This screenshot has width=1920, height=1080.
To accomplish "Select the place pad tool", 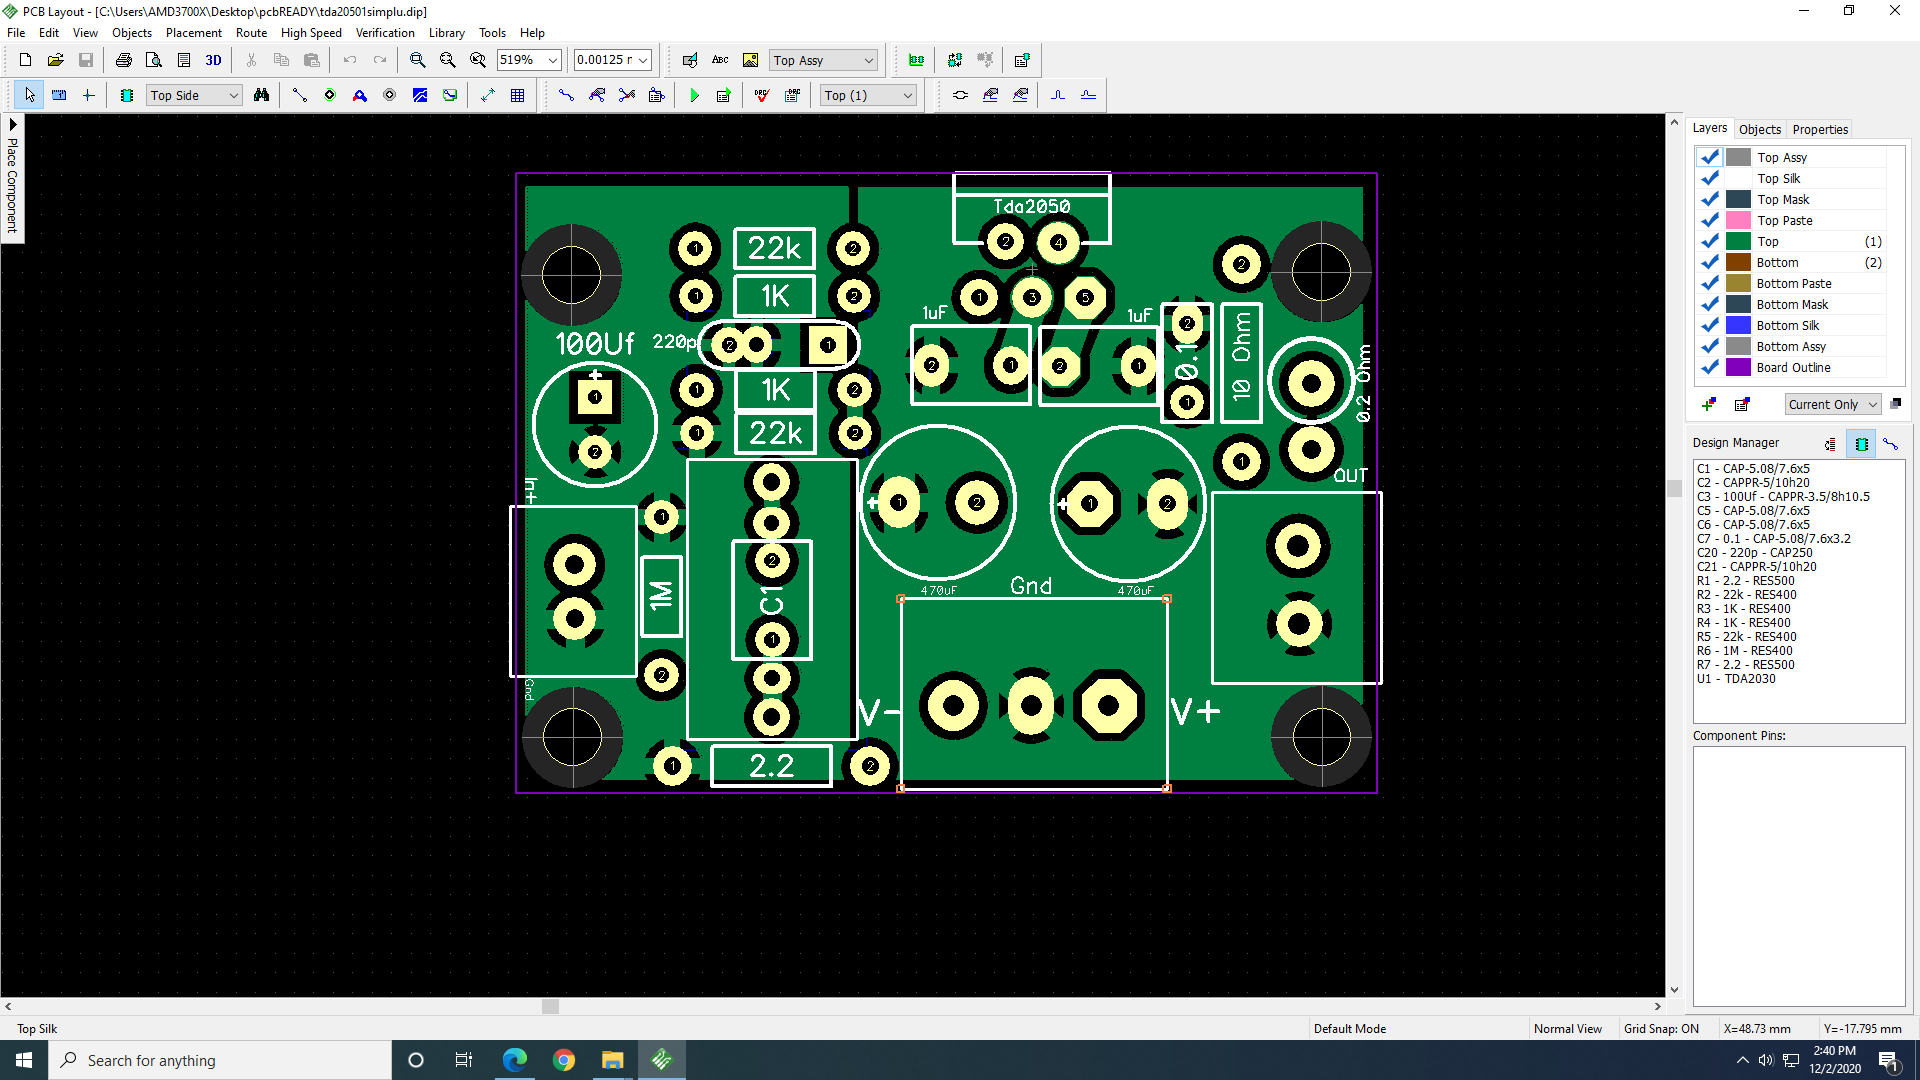I will 330,95.
